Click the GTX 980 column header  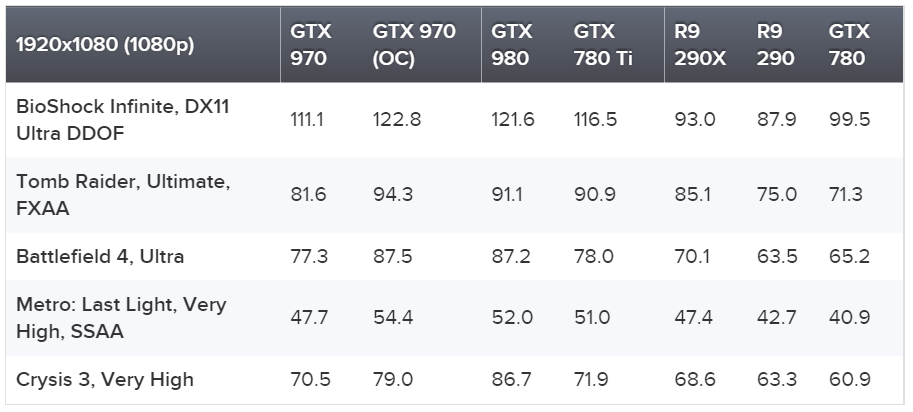click(511, 44)
